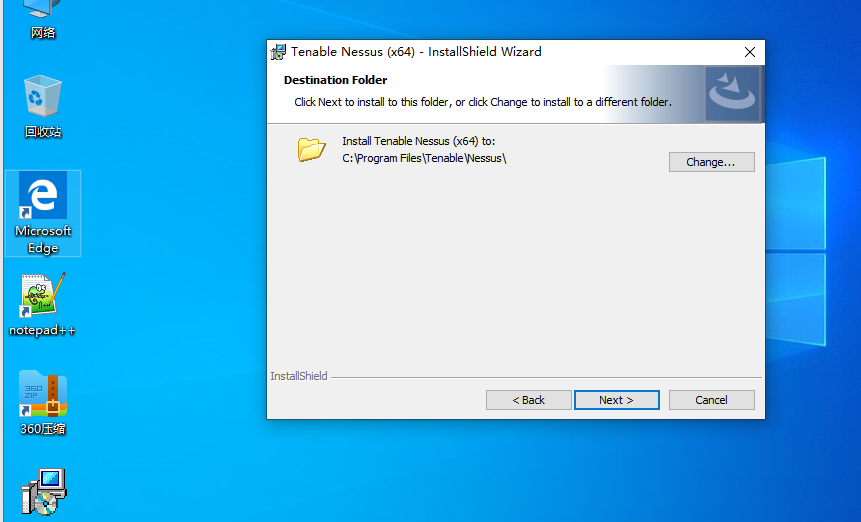The height and width of the screenshot is (522, 861).
Task: Click the 'Click Next to install' instruction text
Action: tap(483, 102)
